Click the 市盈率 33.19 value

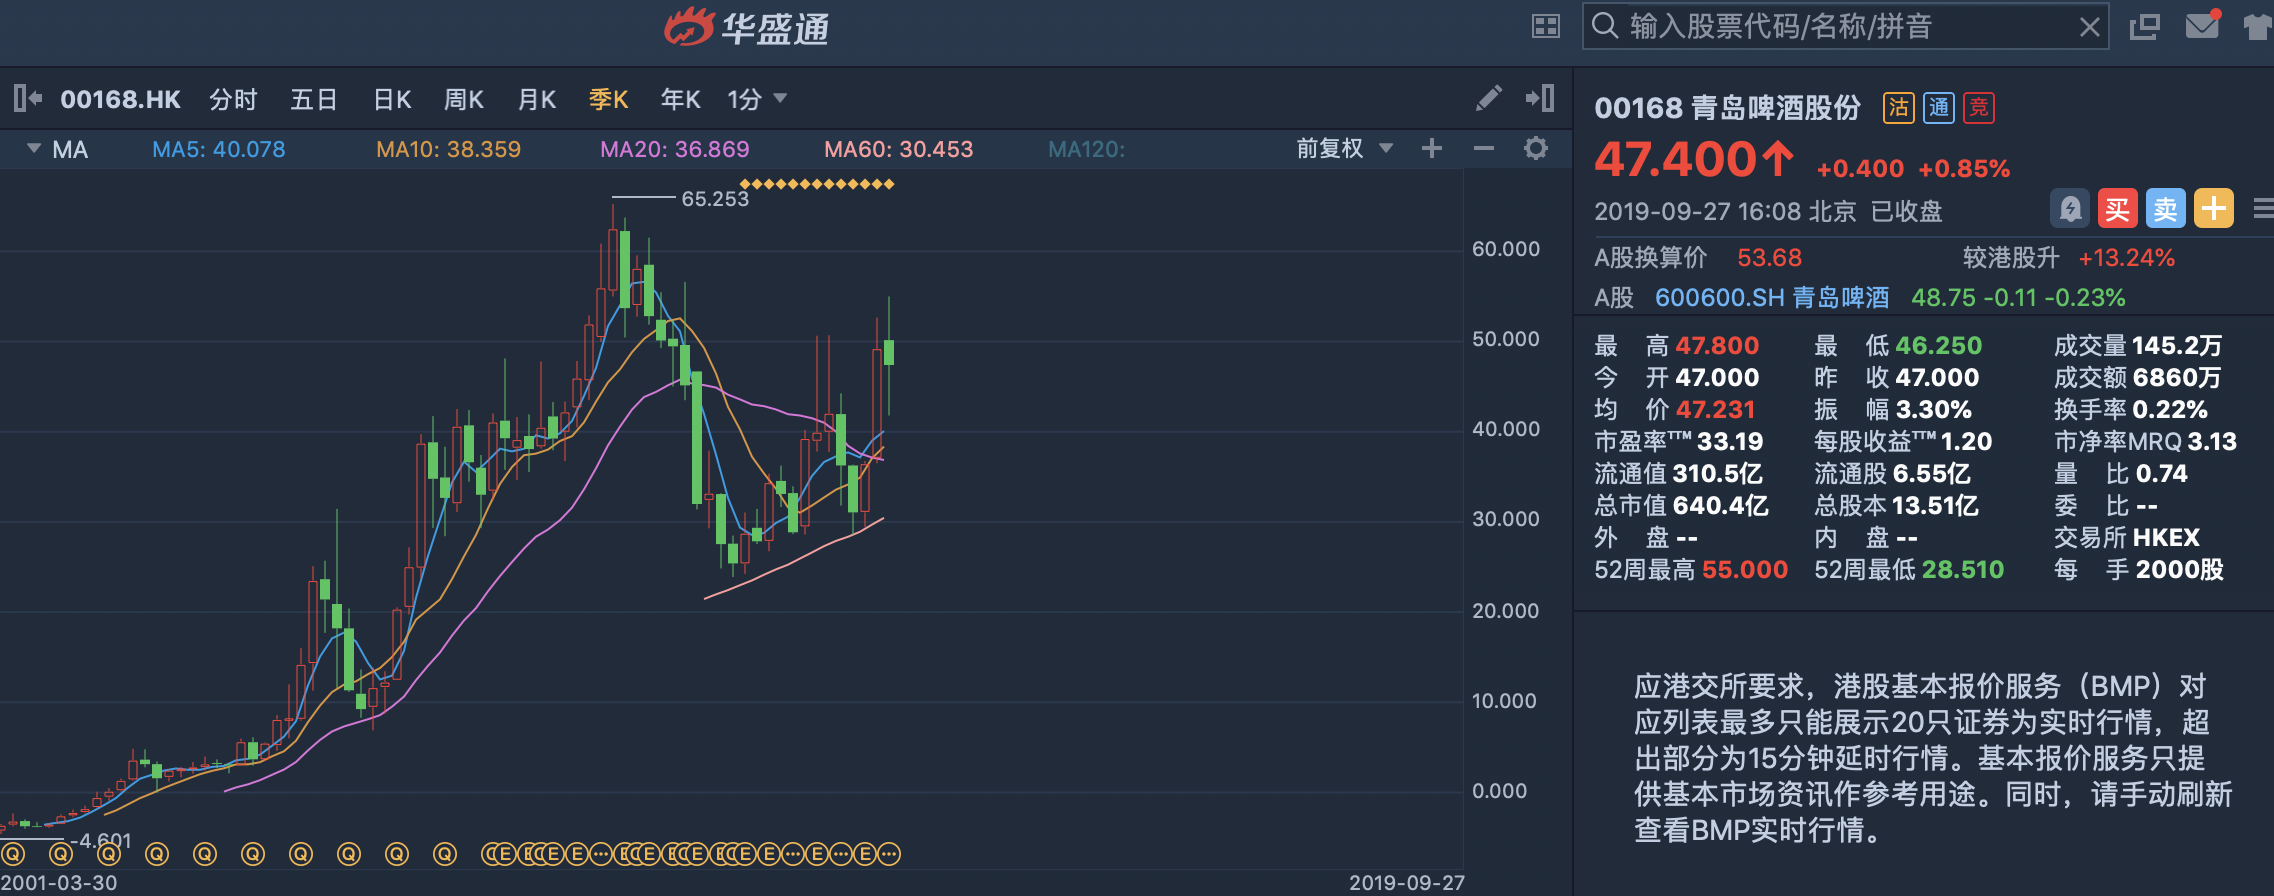coord(1730,442)
